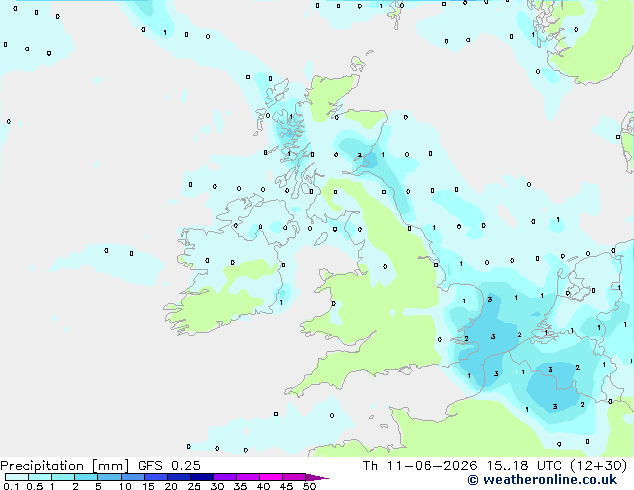This screenshot has width=634, height=490.
Task: Click the 'Th 11-06-2026' date text
Action: click(420, 466)
